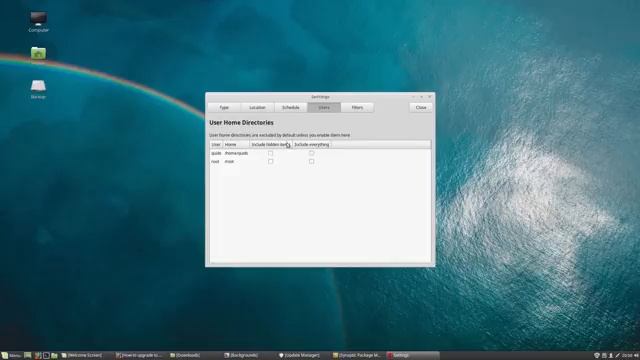Click the Include everything column header

[x=311, y=144]
